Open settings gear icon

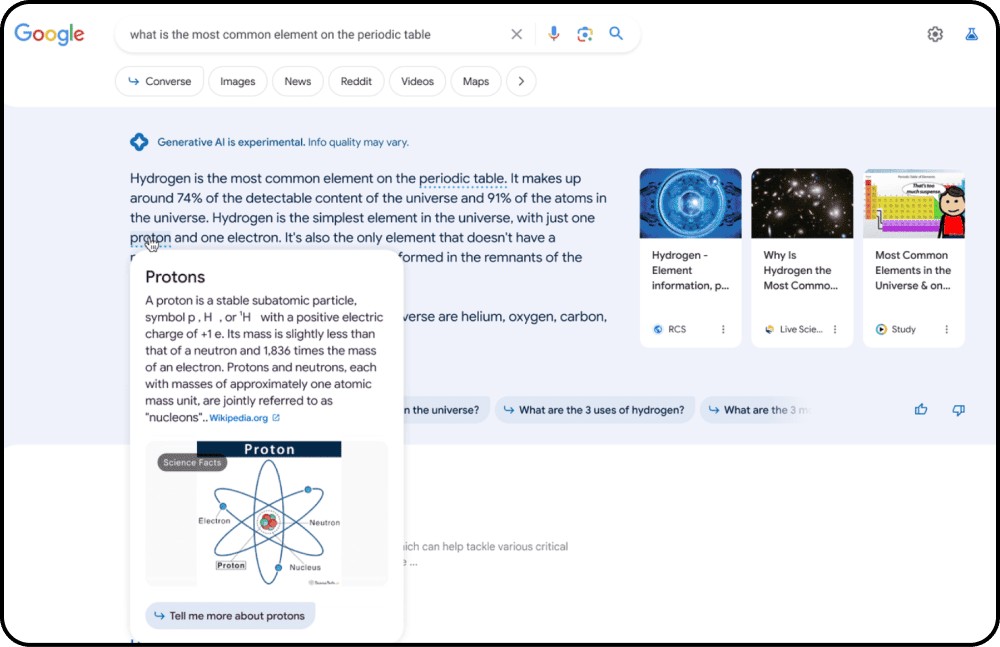935,34
